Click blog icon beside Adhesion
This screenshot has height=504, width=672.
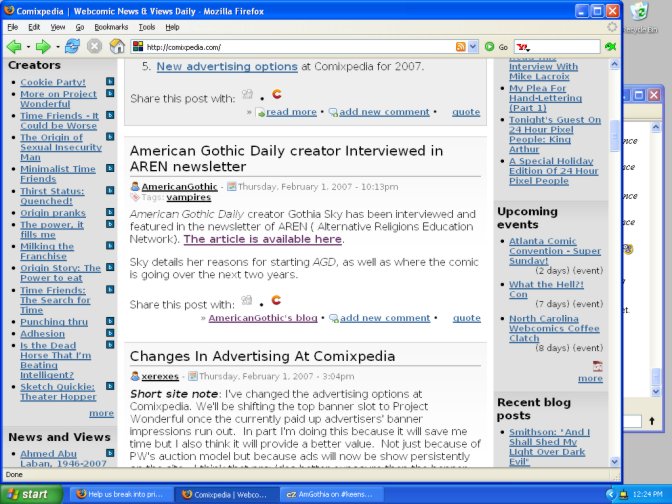110,333
